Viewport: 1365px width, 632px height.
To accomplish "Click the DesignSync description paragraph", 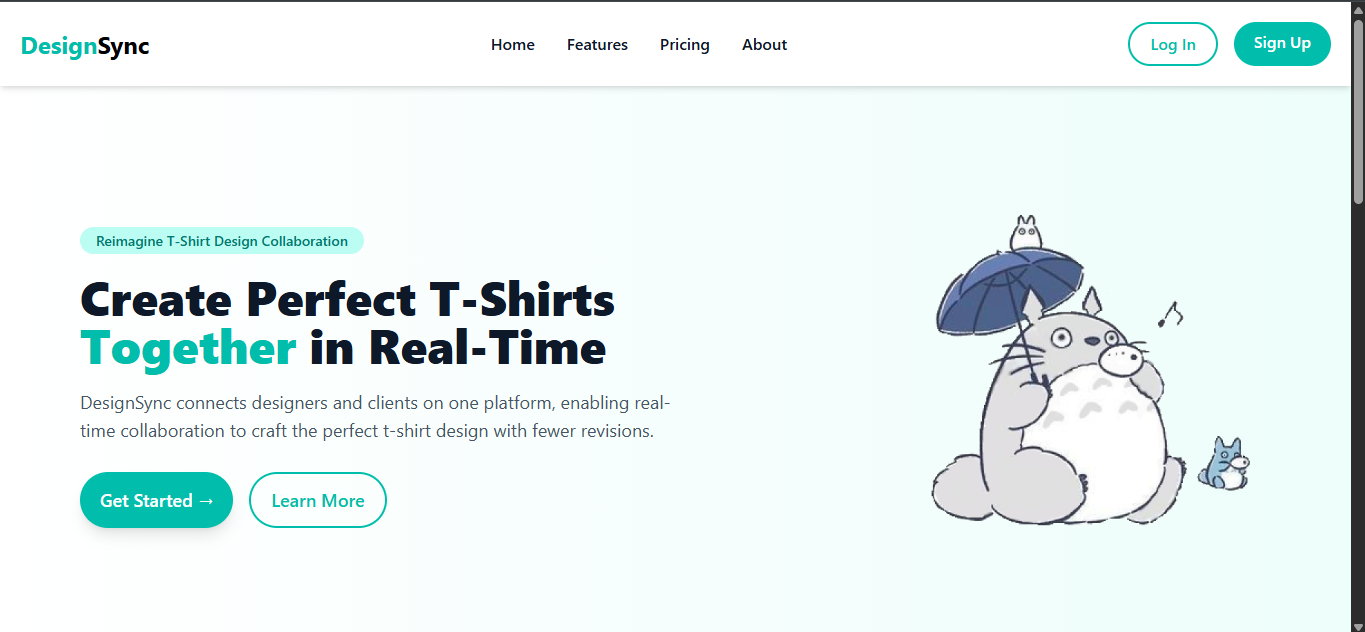I will pos(375,417).
